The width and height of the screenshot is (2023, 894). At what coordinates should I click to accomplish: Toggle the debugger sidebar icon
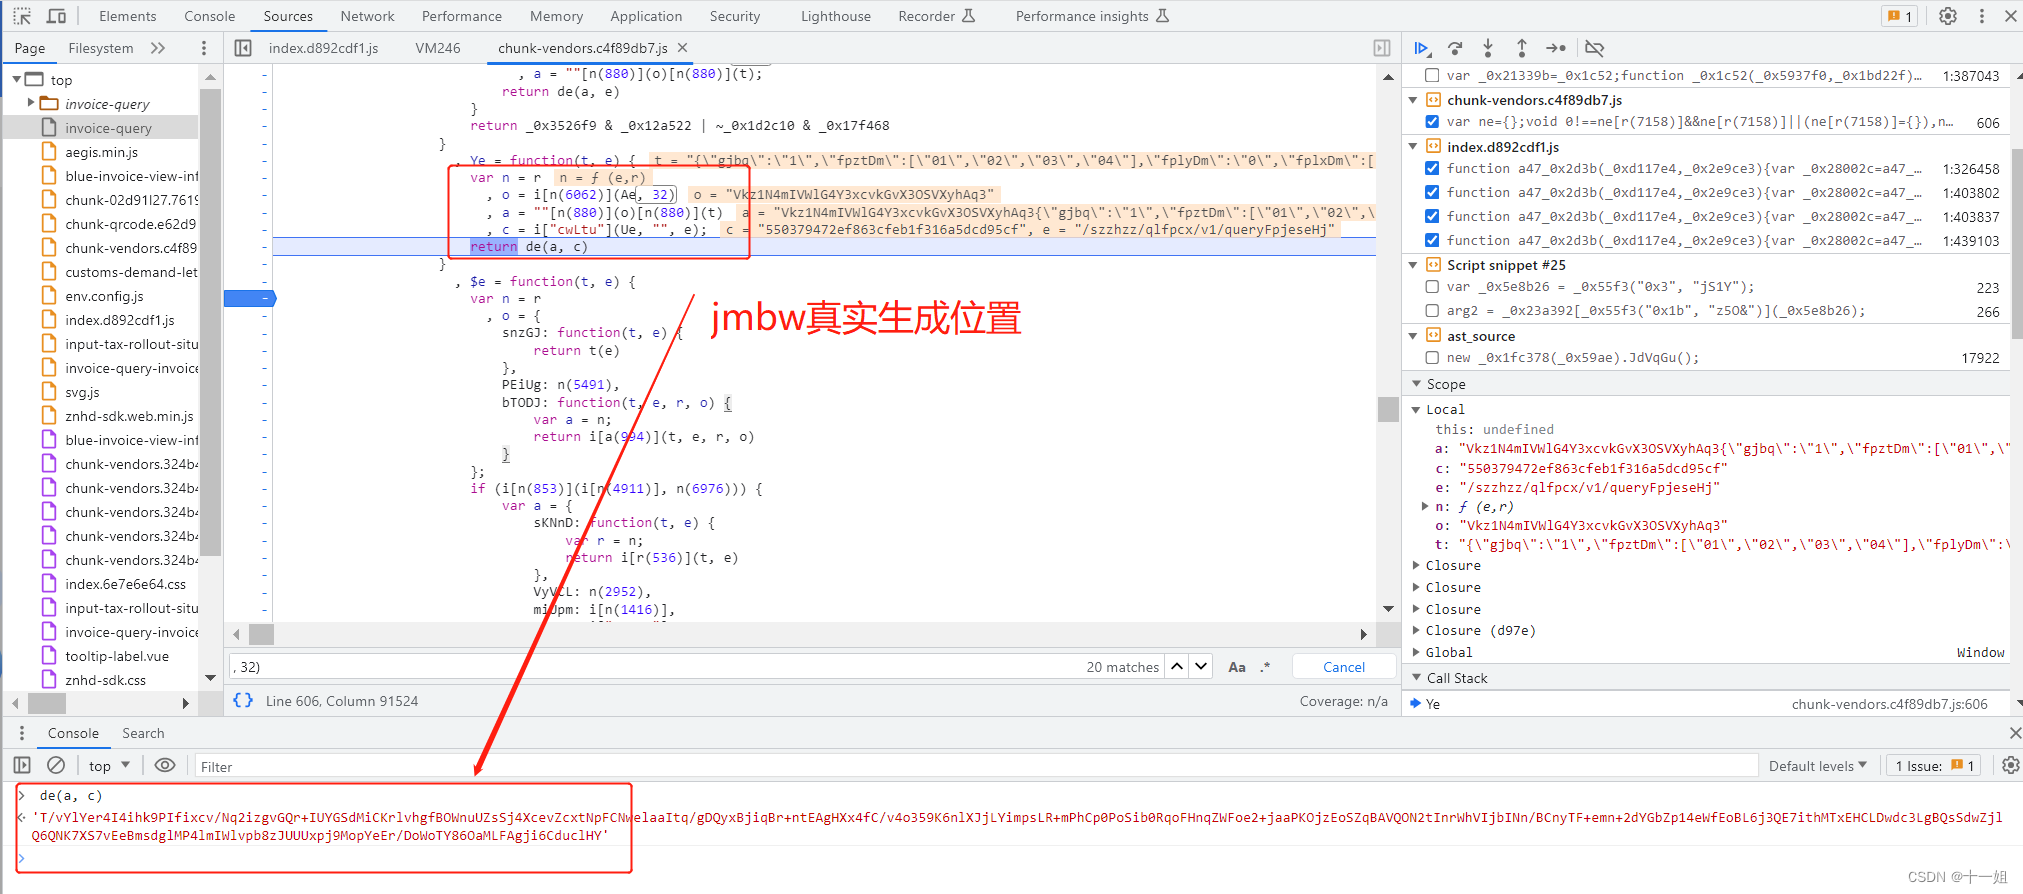click(1382, 48)
